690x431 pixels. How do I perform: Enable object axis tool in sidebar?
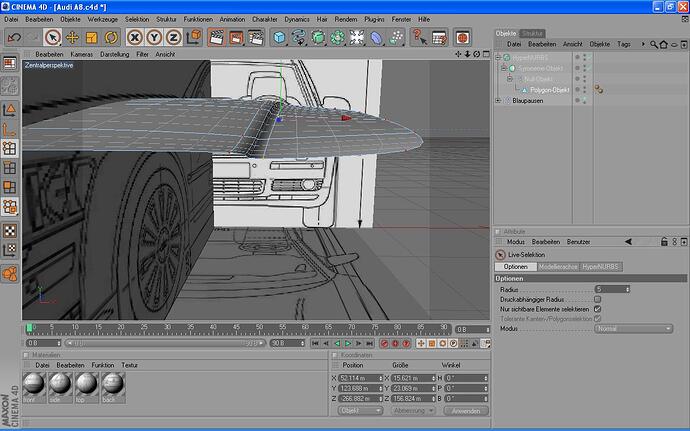pos(10,129)
